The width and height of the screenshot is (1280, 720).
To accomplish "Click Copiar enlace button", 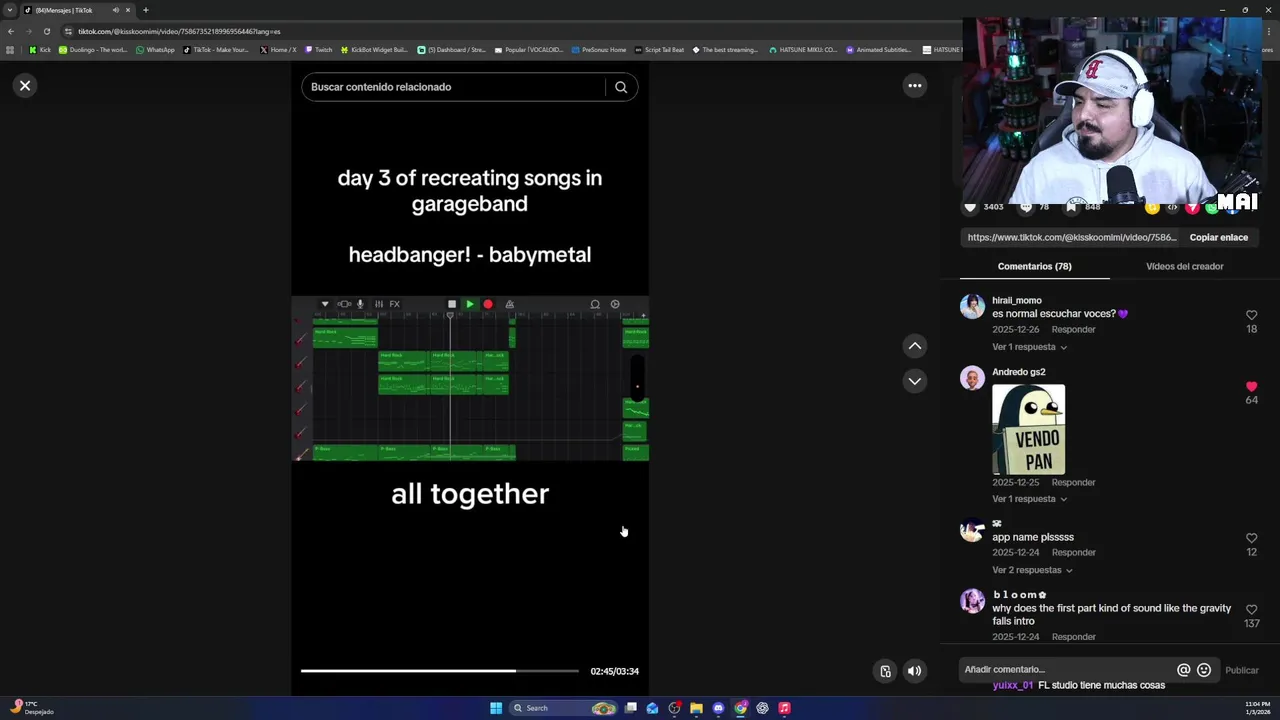I will (x=1218, y=238).
